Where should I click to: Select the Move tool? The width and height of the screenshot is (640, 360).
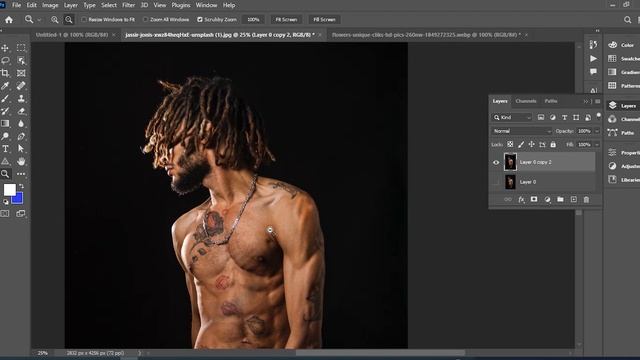[x=5, y=48]
